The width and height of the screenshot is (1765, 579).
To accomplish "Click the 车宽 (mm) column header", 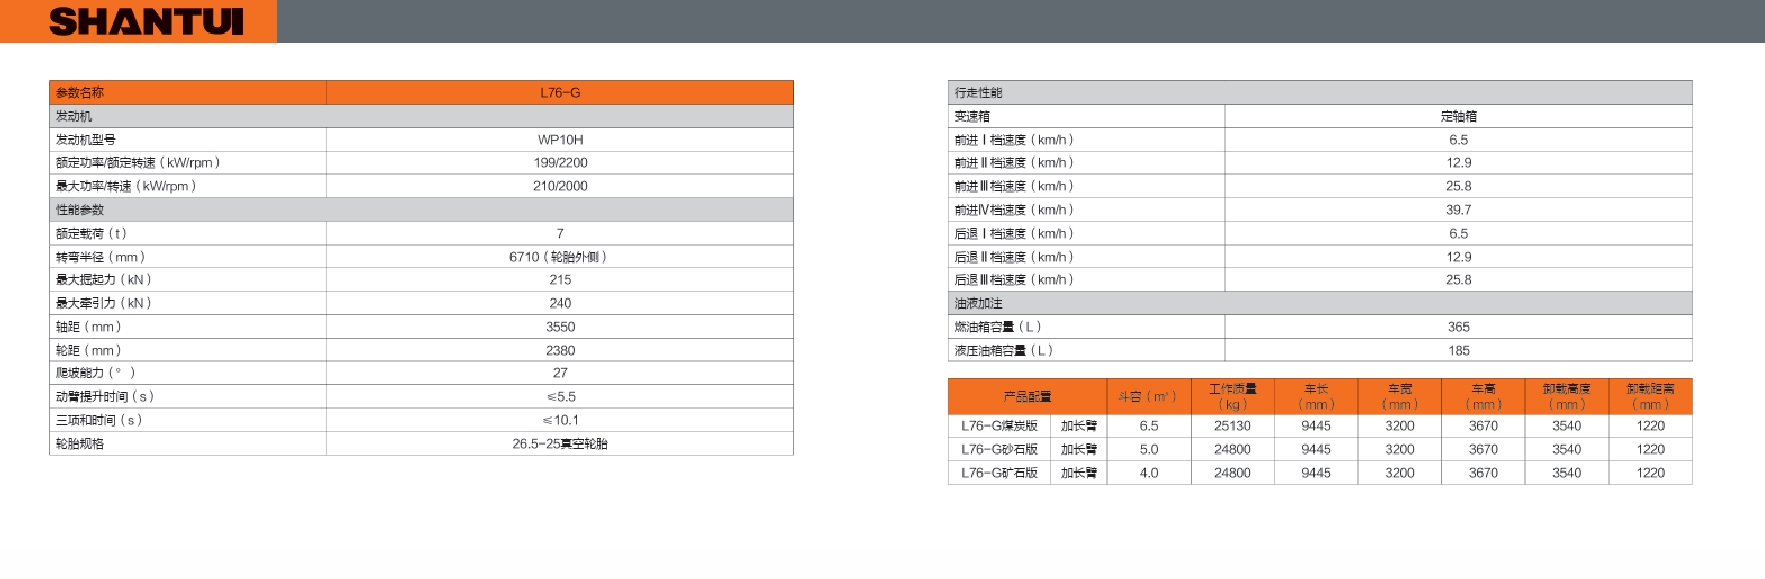I will pyautogui.click(x=1400, y=396).
